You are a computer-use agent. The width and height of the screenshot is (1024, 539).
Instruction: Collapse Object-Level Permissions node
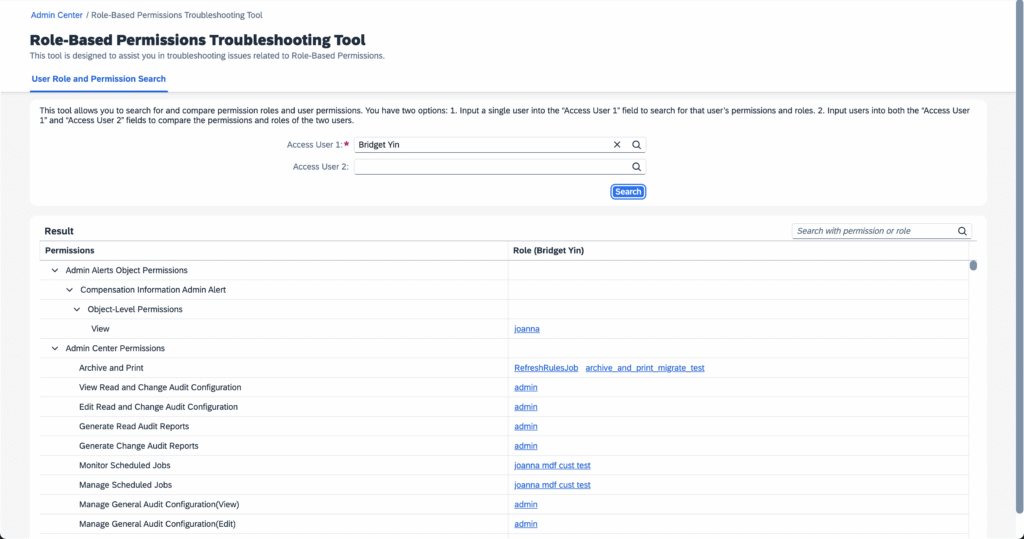coord(76,309)
